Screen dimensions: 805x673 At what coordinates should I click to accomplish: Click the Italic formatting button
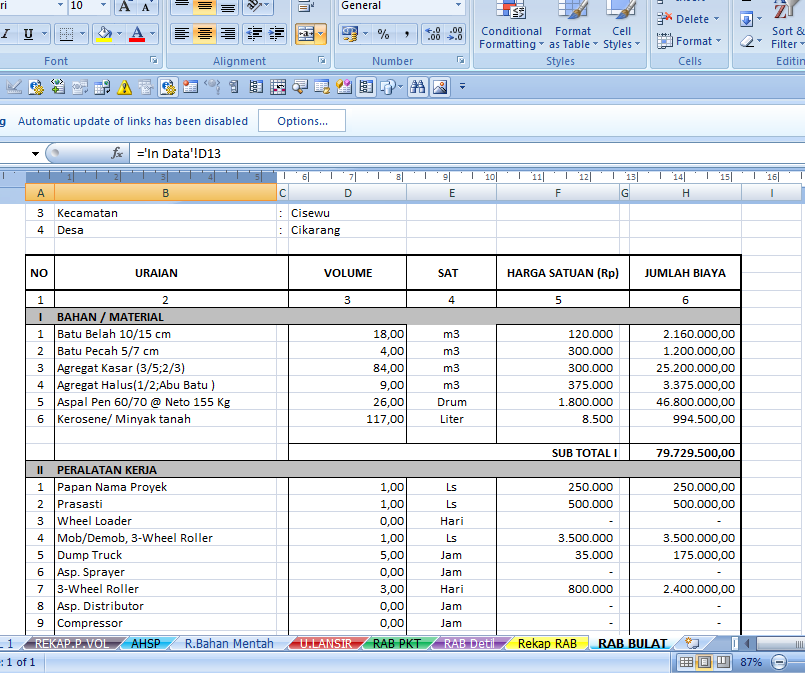coord(6,34)
